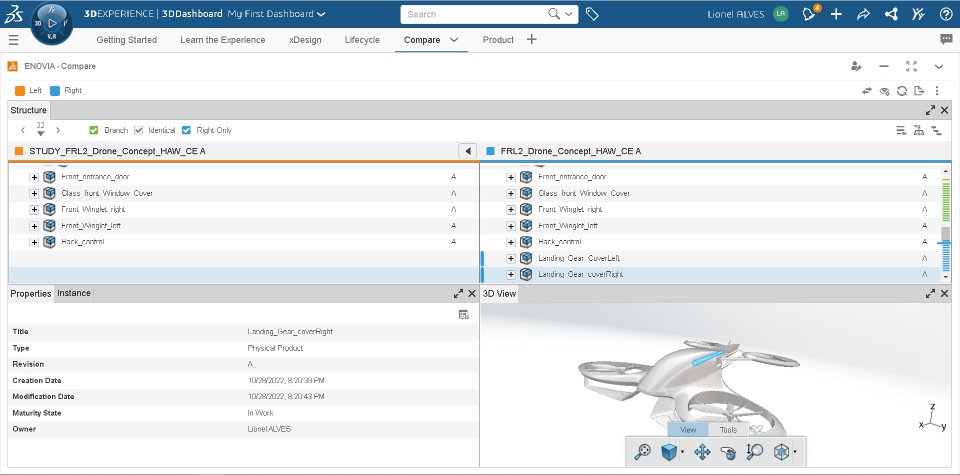Click the list options icon in Structure toolbar

901,130
